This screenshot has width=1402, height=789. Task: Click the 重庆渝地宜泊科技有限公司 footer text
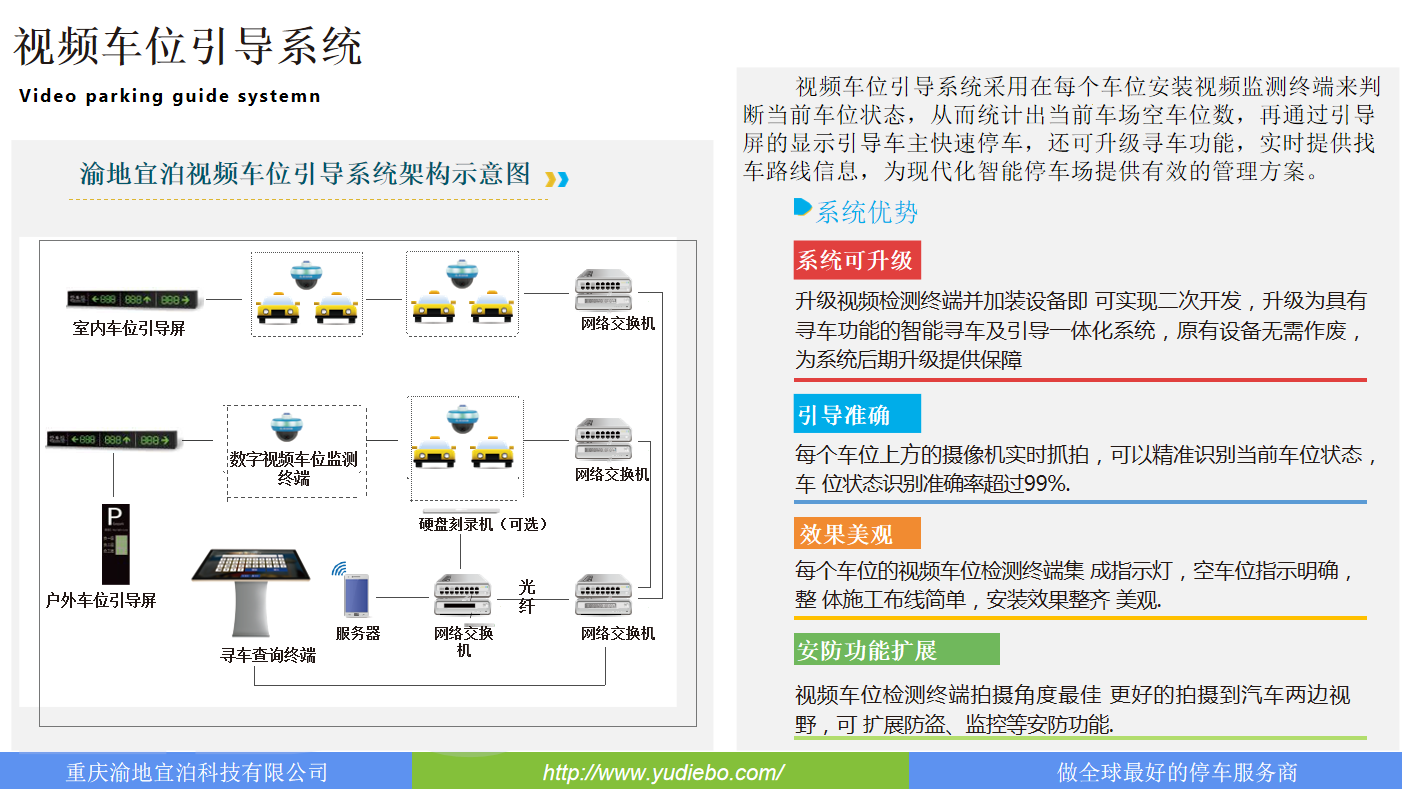197,772
